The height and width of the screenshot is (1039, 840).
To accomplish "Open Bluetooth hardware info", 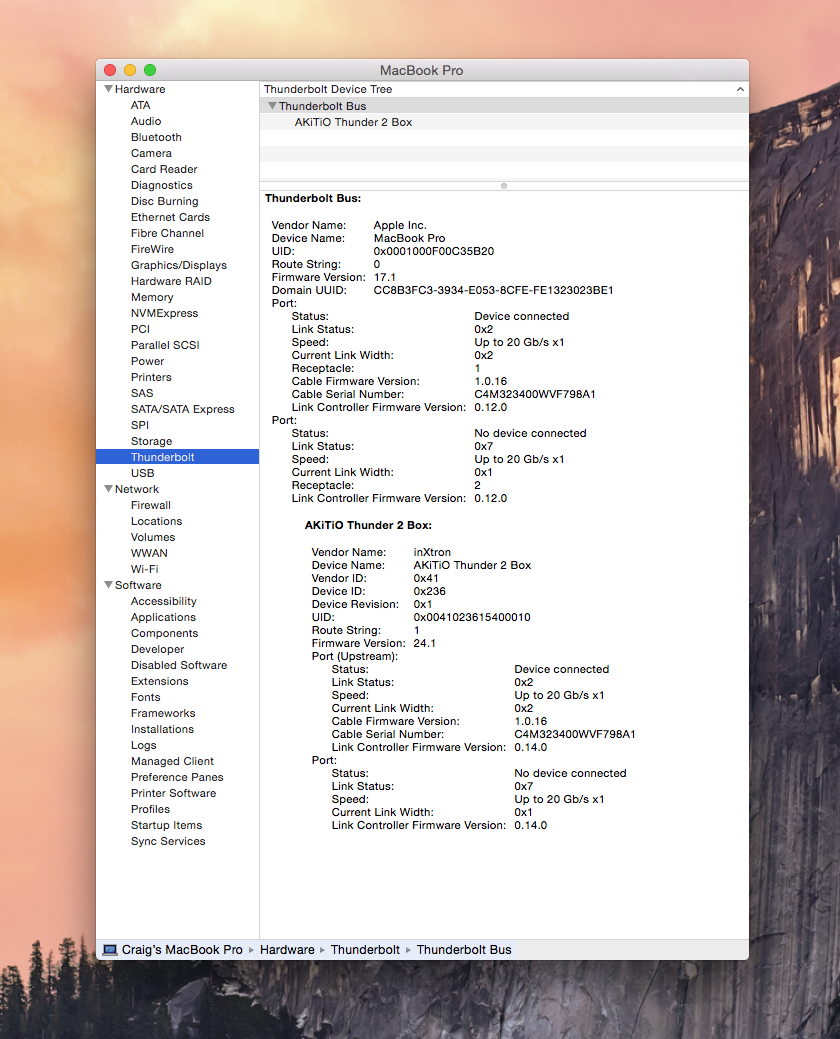I will (x=156, y=137).
